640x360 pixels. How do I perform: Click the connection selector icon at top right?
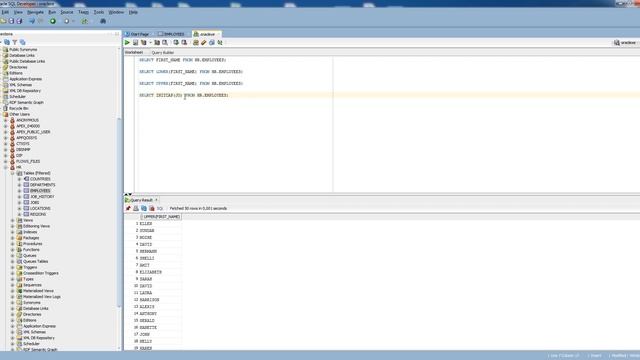pyautogui.click(x=617, y=42)
